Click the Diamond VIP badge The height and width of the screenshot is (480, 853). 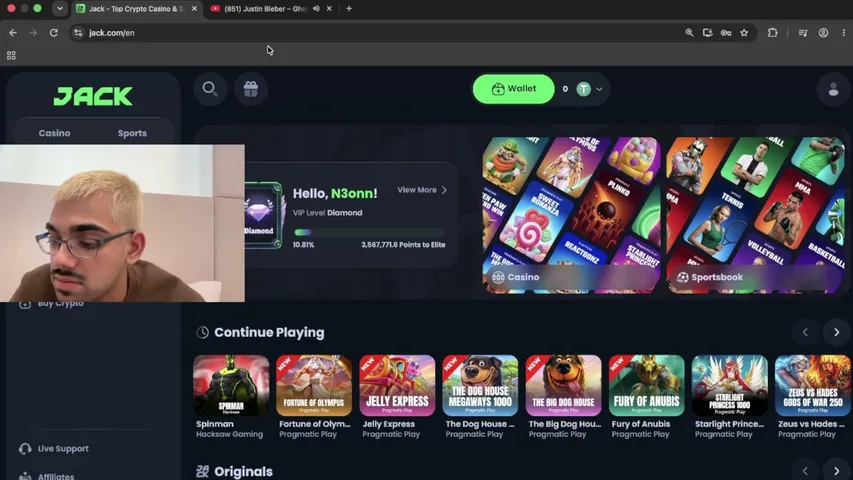(x=264, y=215)
